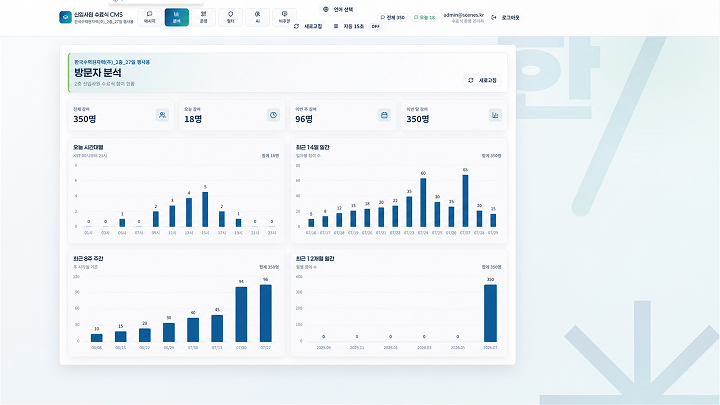Click the people icon on total card
Image resolution: width=720 pixels, height=405 pixels.
pos(162,115)
